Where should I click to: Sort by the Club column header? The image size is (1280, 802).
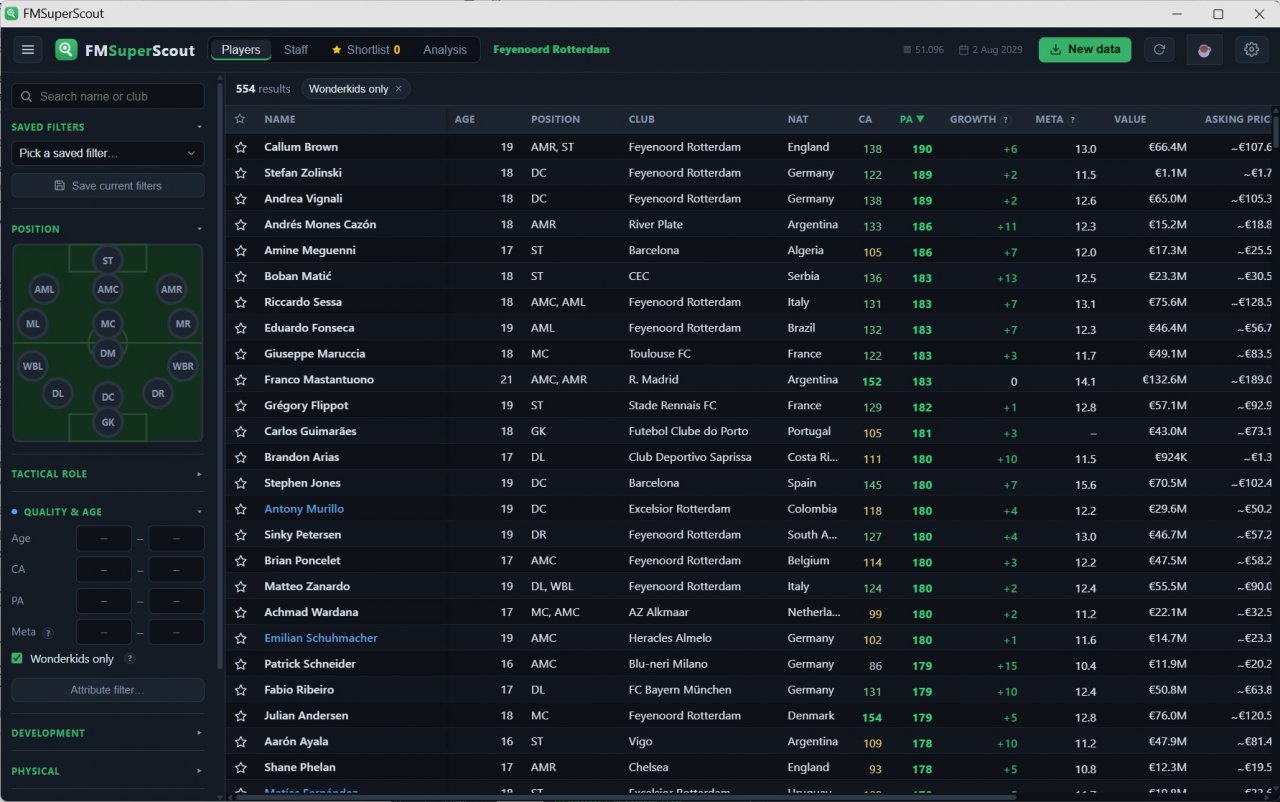(x=642, y=119)
